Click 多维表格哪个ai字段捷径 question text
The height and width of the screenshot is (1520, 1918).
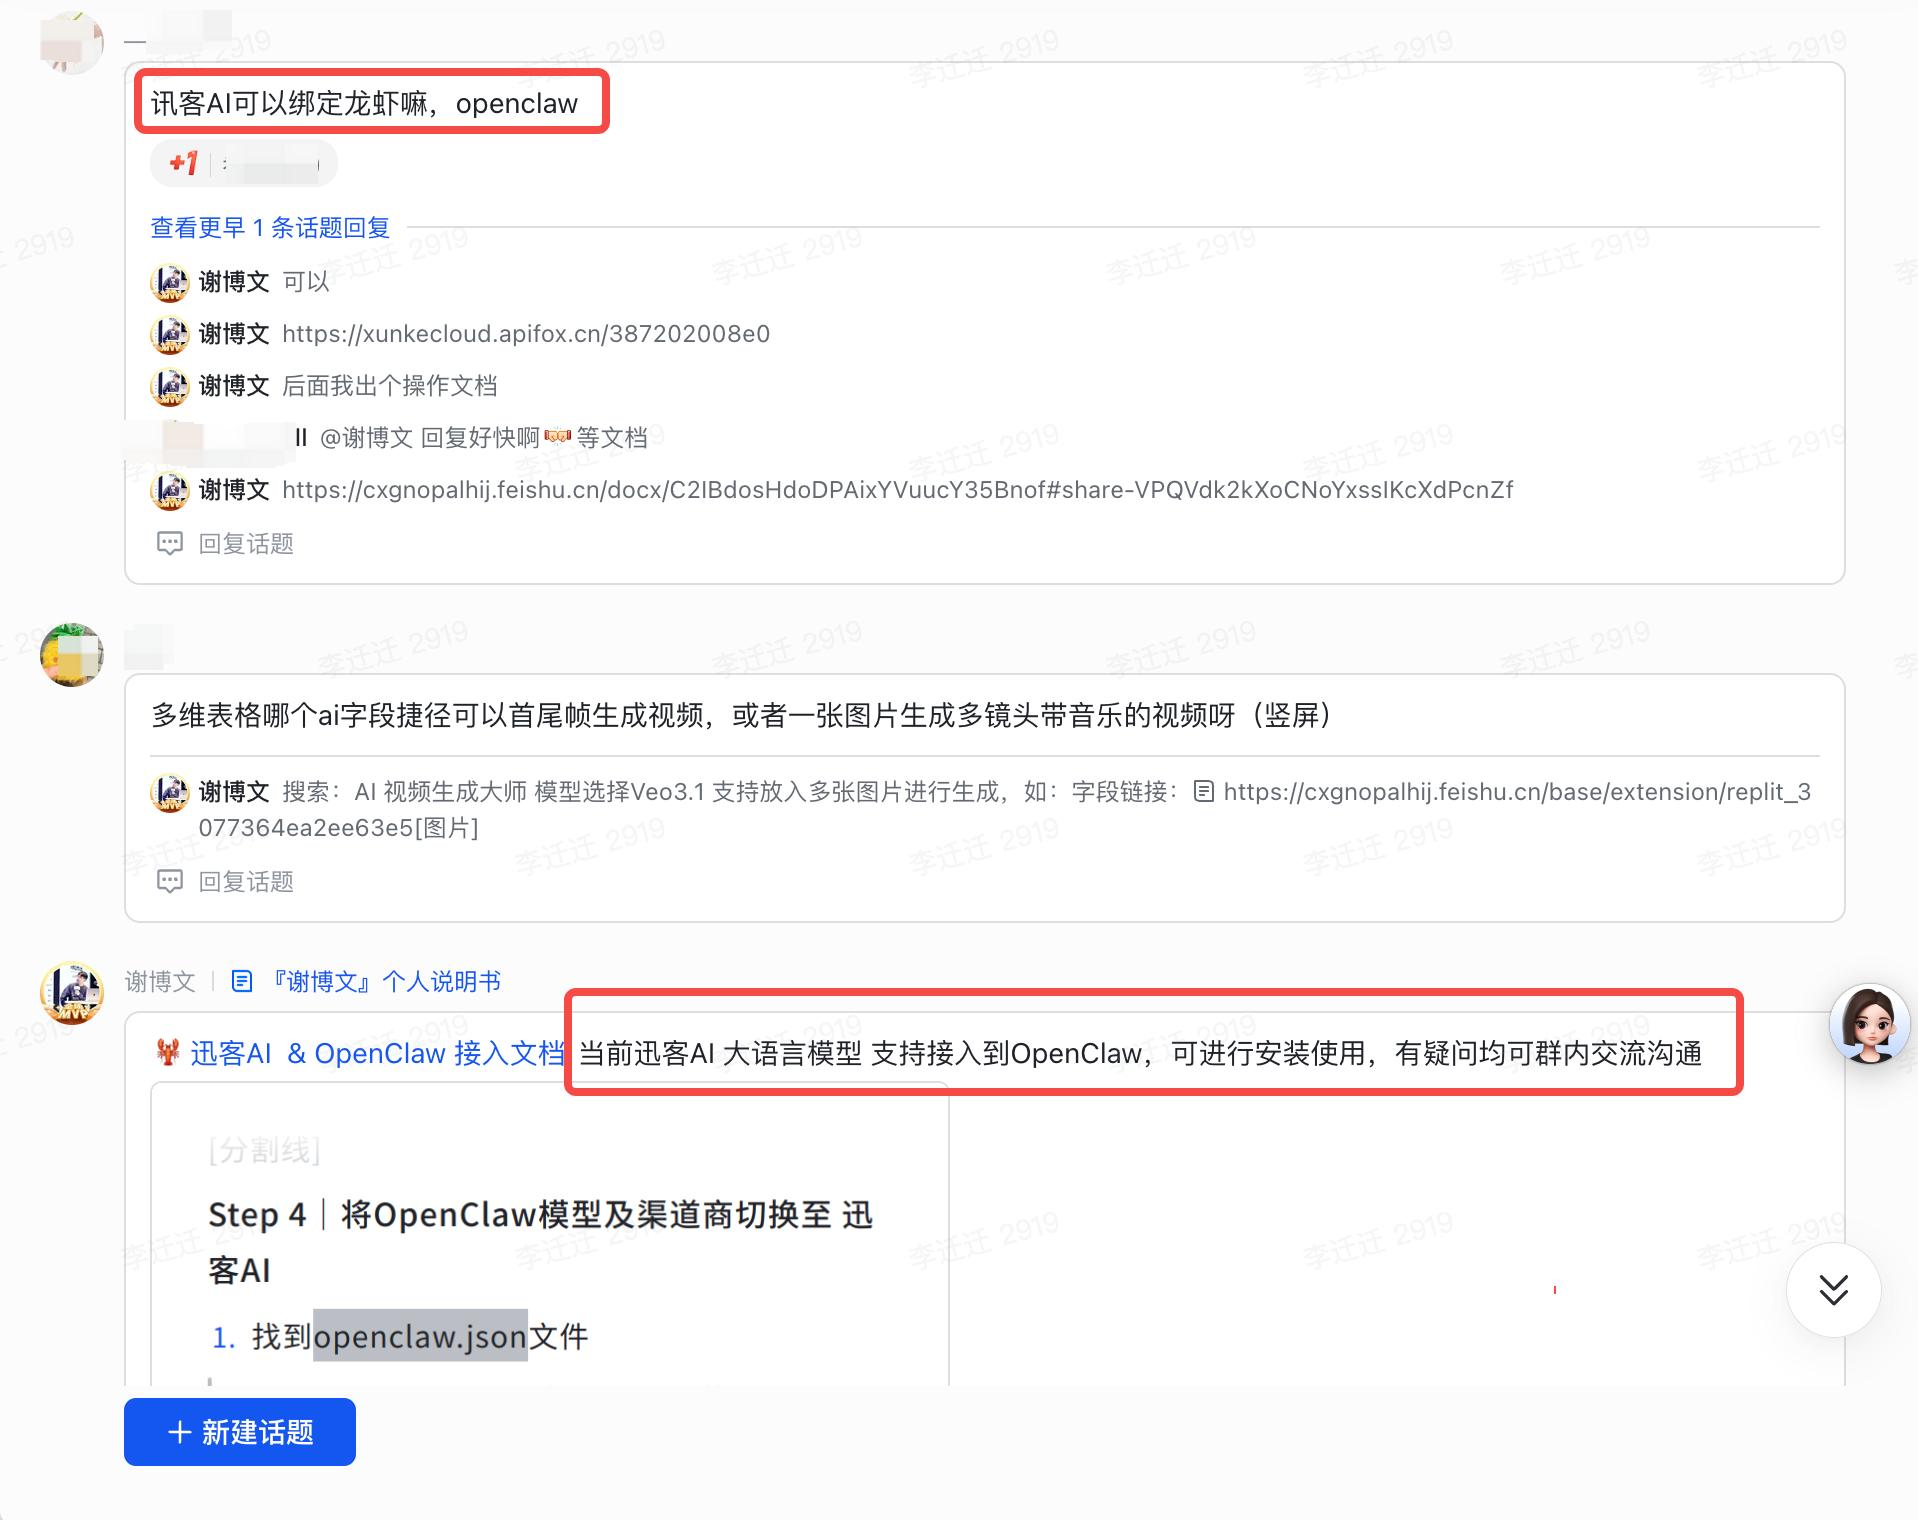(741, 716)
